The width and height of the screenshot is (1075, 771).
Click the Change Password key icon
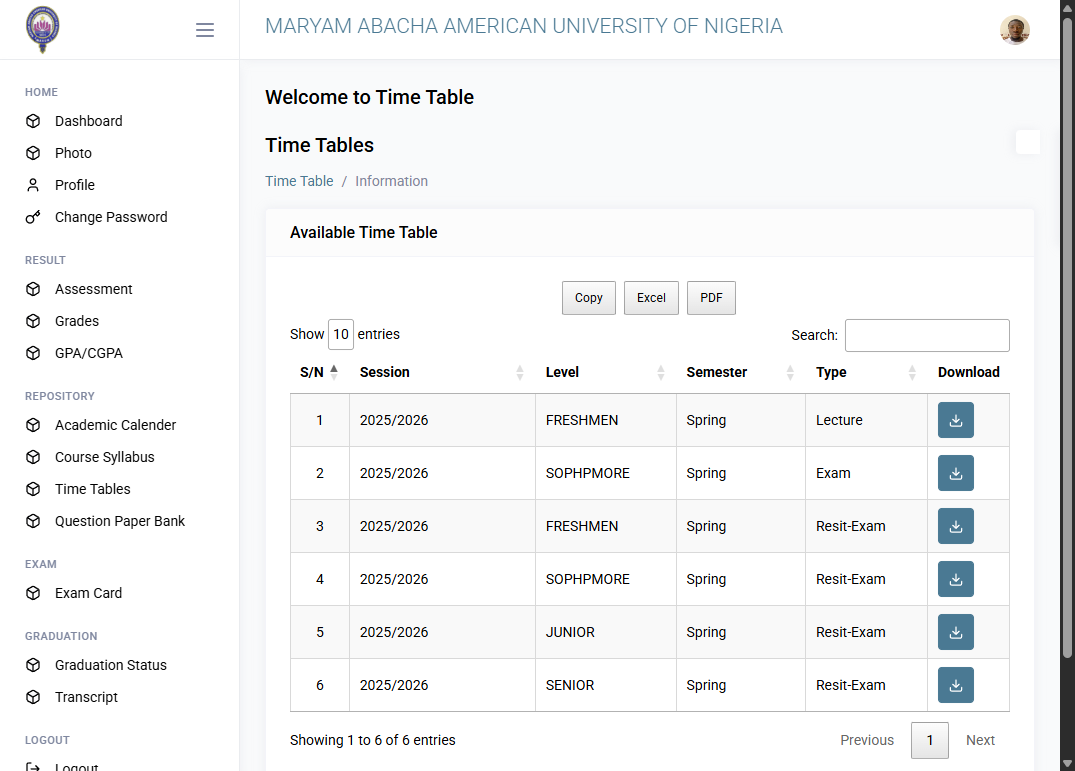[33, 217]
